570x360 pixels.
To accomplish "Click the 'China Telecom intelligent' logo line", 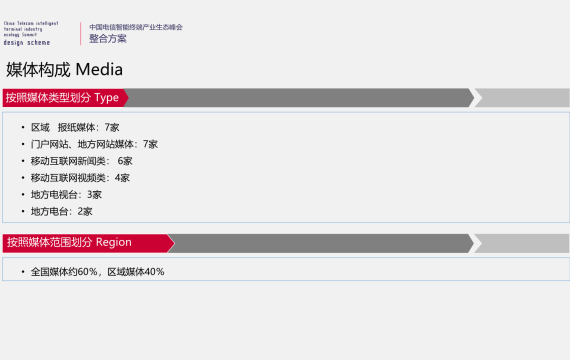I will pos(31,23).
